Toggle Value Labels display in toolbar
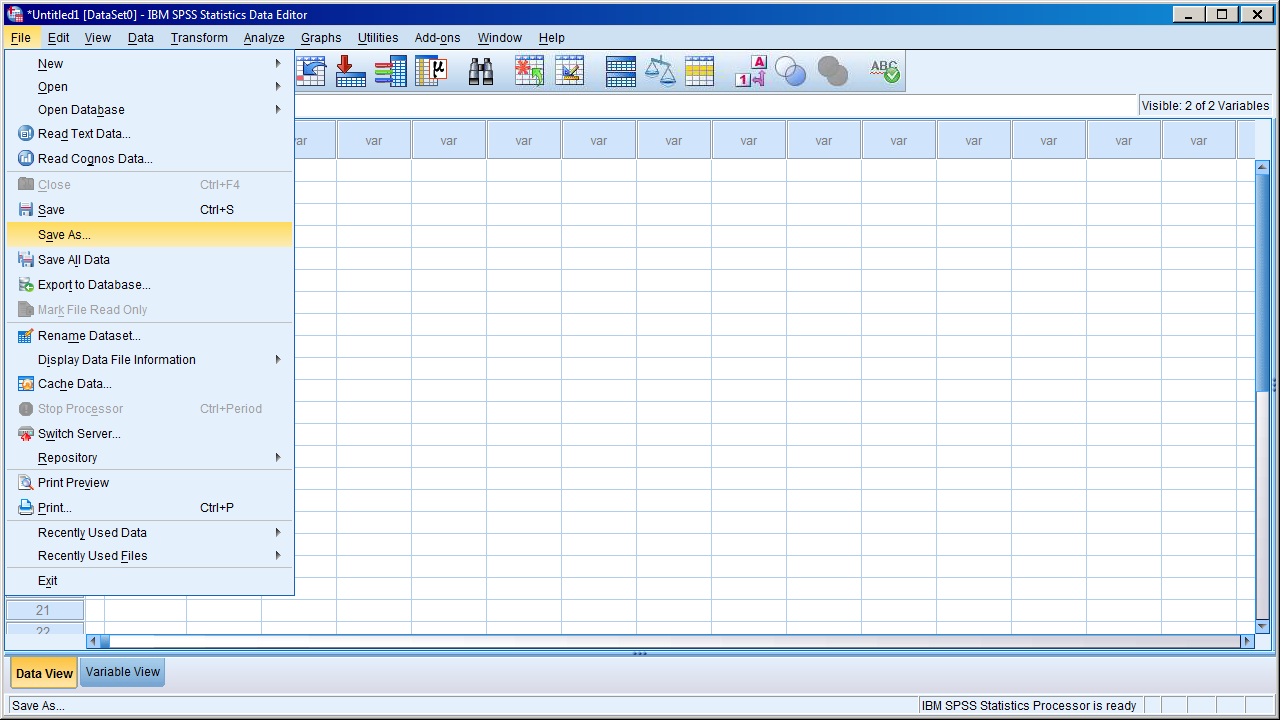Screen dimensions: 1283x722 click(750, 71)
